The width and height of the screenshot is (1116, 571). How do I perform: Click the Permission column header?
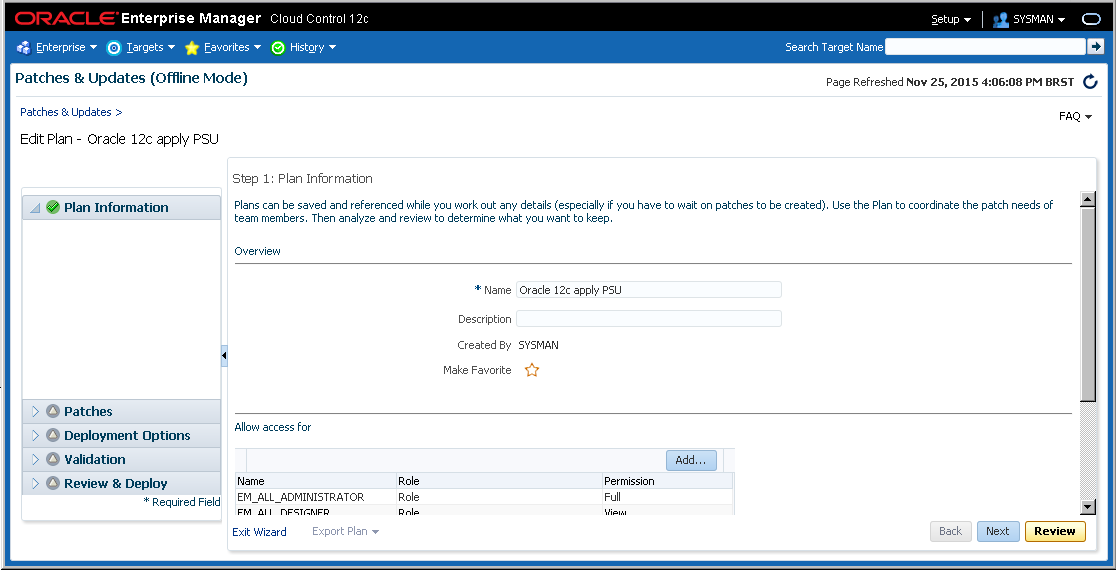[x=667, y=481]
